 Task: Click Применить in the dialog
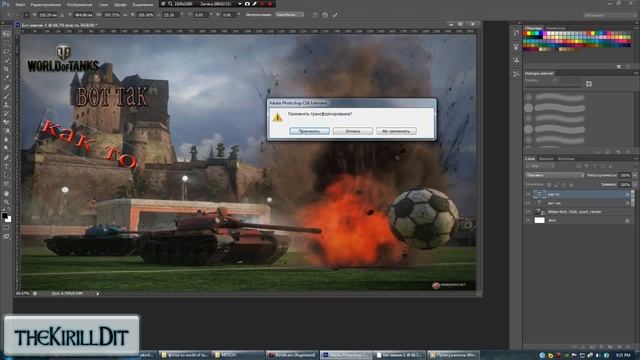click(x=309, y=131)
